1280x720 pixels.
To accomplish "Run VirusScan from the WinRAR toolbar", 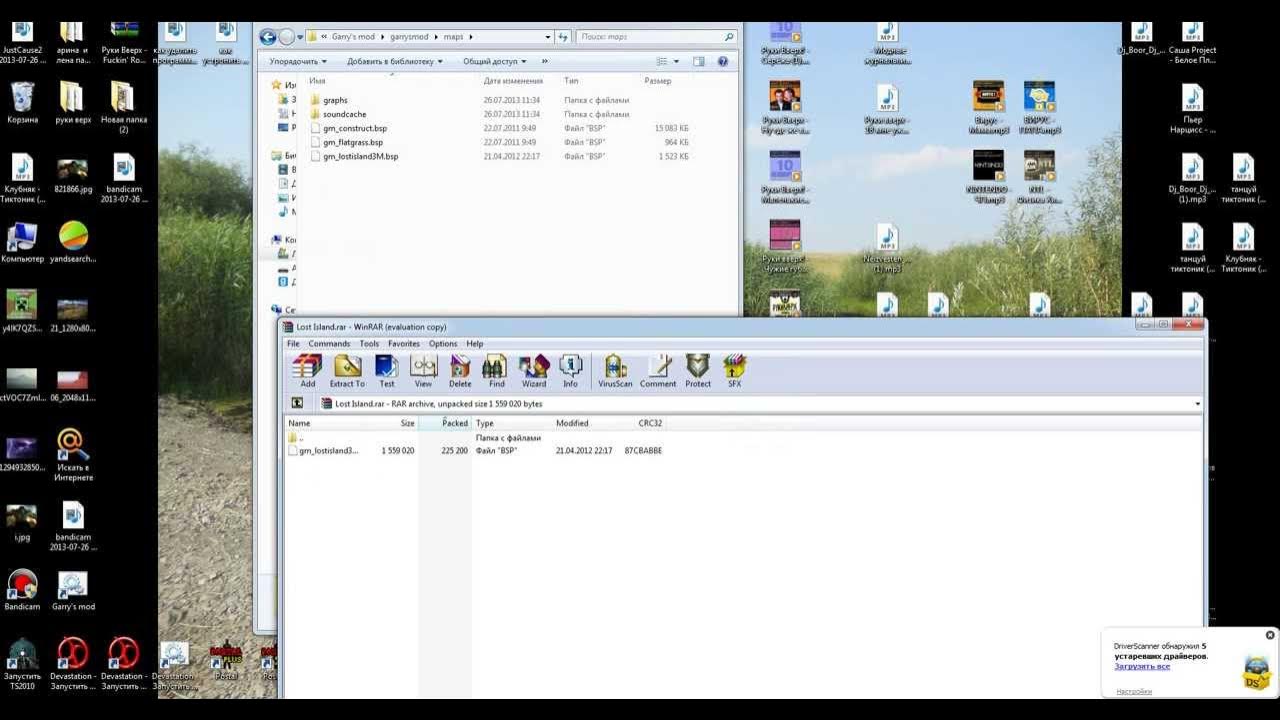I will [615, 371].
